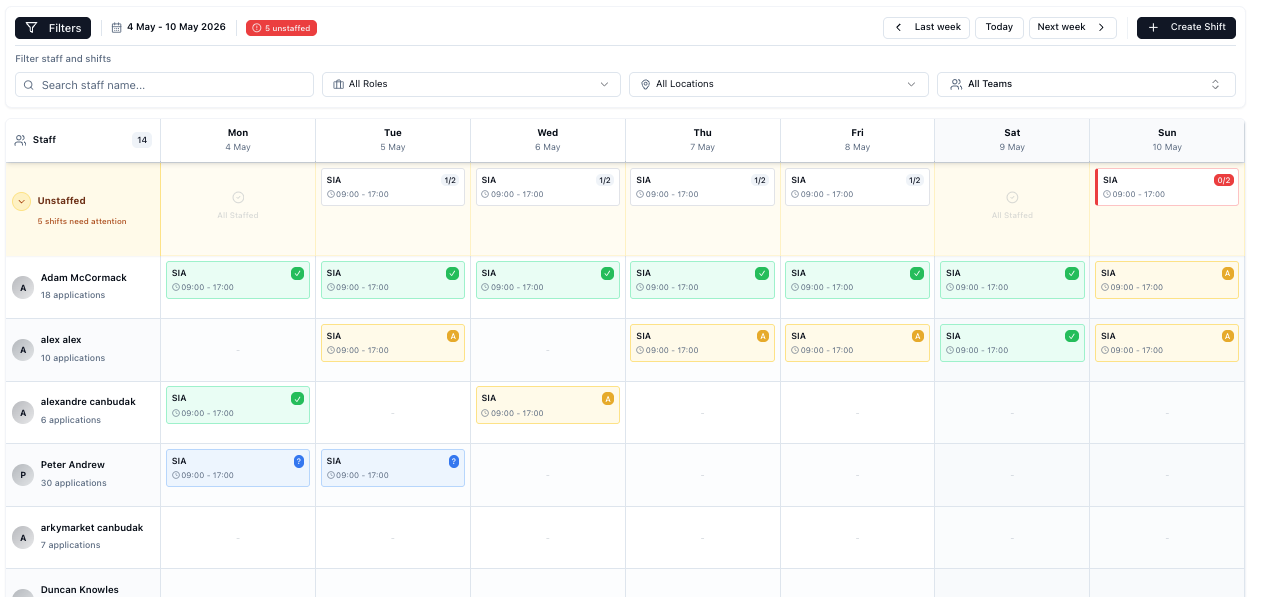1265x597 pixels.
Task: Click Adam McCormack's Saturday green check icon
Action: pyautogui.click(x=1072, y=273)
